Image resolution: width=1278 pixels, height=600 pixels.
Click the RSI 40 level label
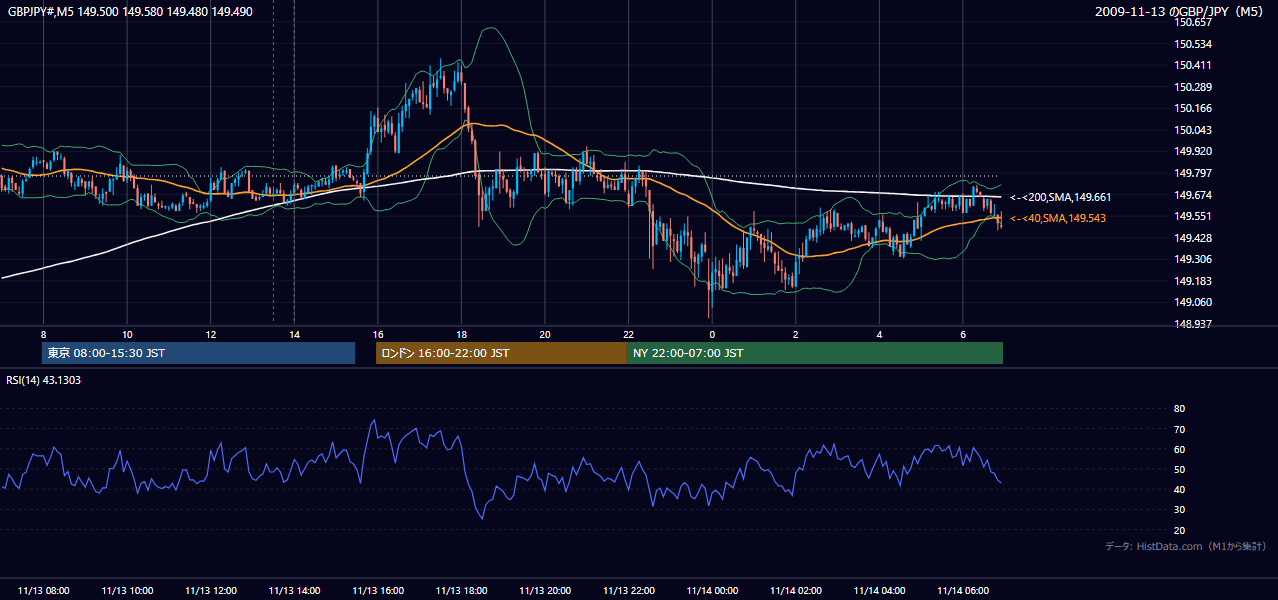tap(1179, 489)
